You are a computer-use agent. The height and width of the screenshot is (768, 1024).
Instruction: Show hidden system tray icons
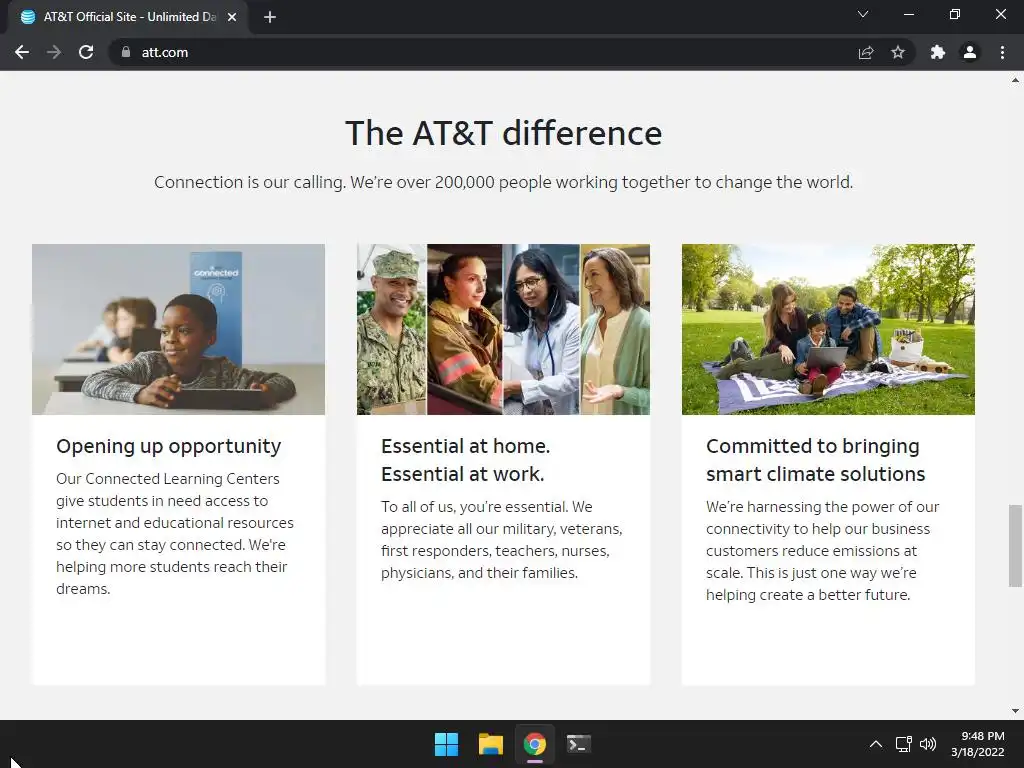[876, 744]
